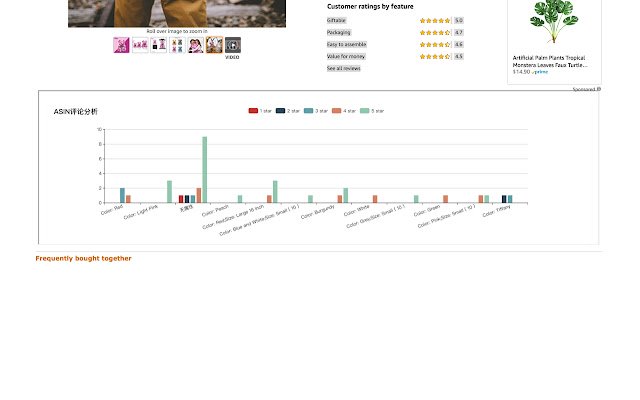Click the 'Color: Light Pink' axis label

[141, 212]
